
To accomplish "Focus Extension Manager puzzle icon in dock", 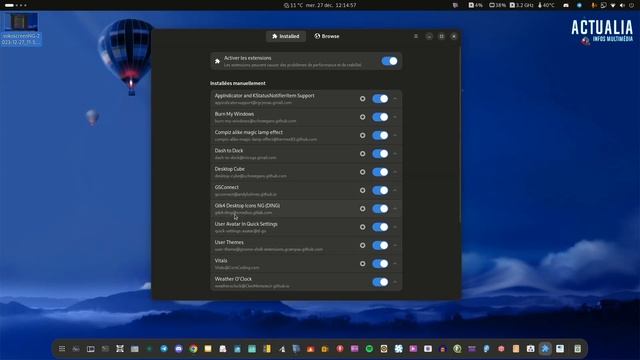I will 545,349.
